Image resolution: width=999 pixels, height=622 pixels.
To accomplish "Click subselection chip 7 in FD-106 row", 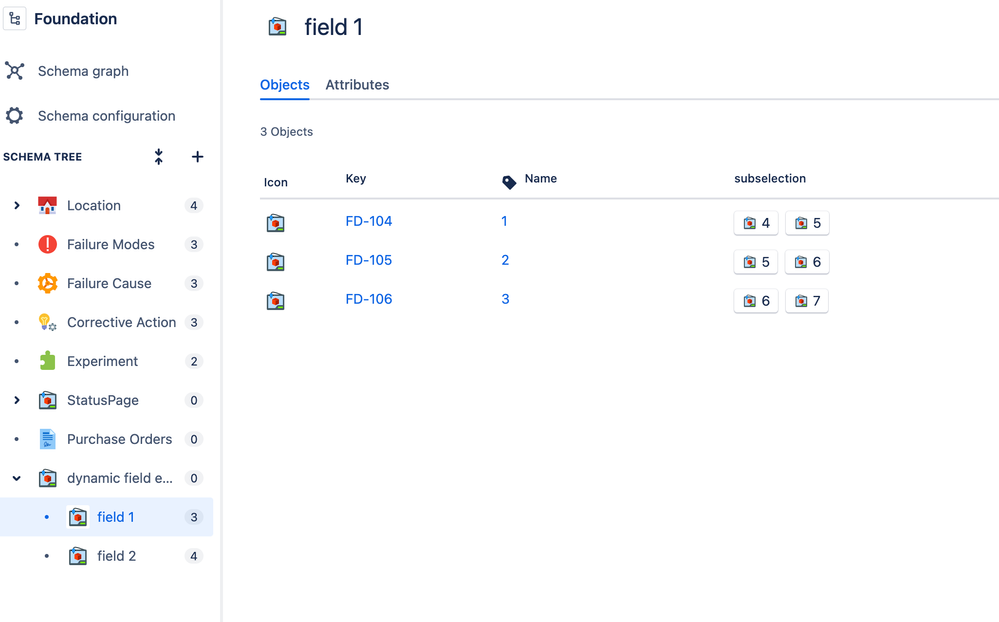I will coord(807,301).
